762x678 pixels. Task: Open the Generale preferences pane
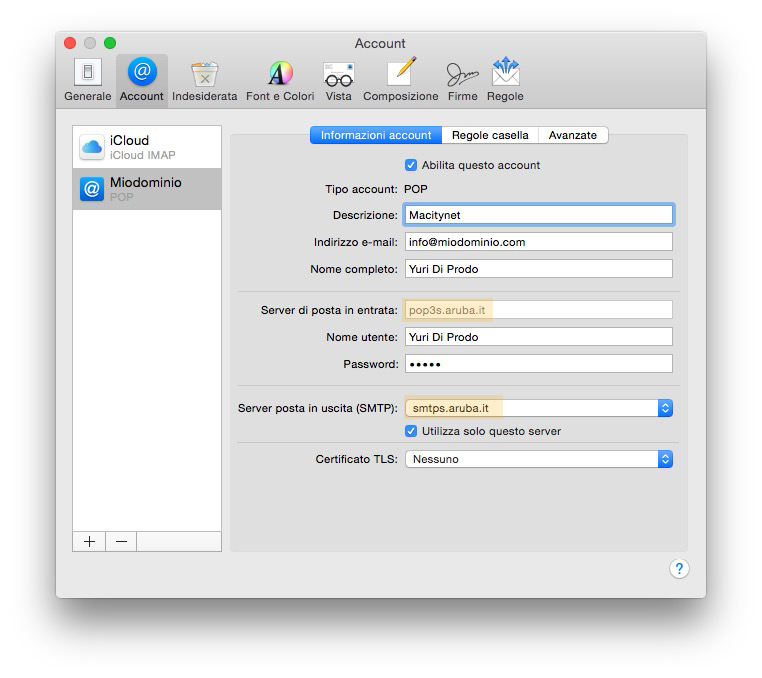click(x=87, y=80)
